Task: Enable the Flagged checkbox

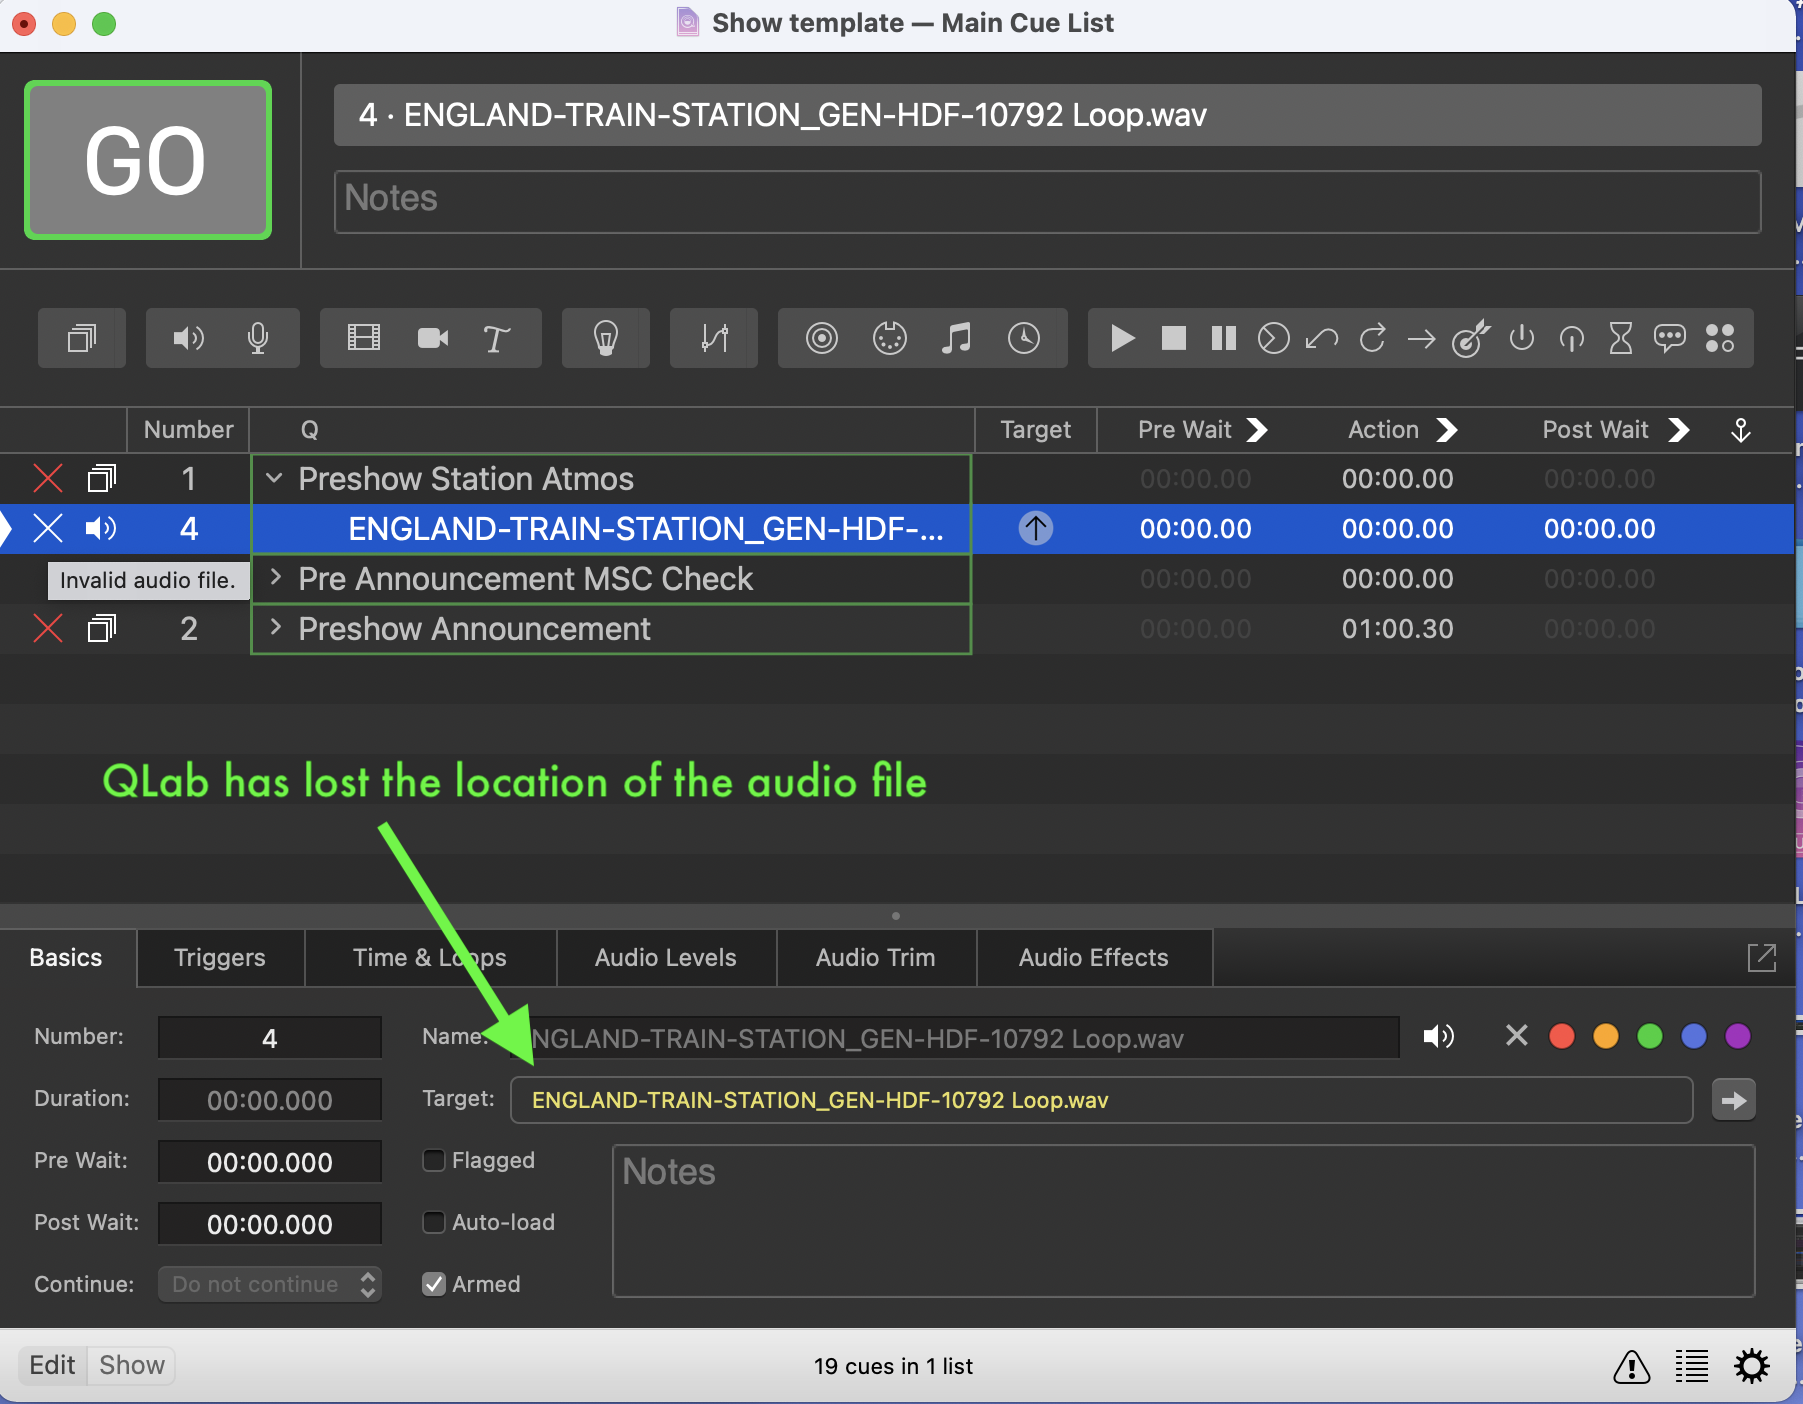Action: (x=434, y=1160)
